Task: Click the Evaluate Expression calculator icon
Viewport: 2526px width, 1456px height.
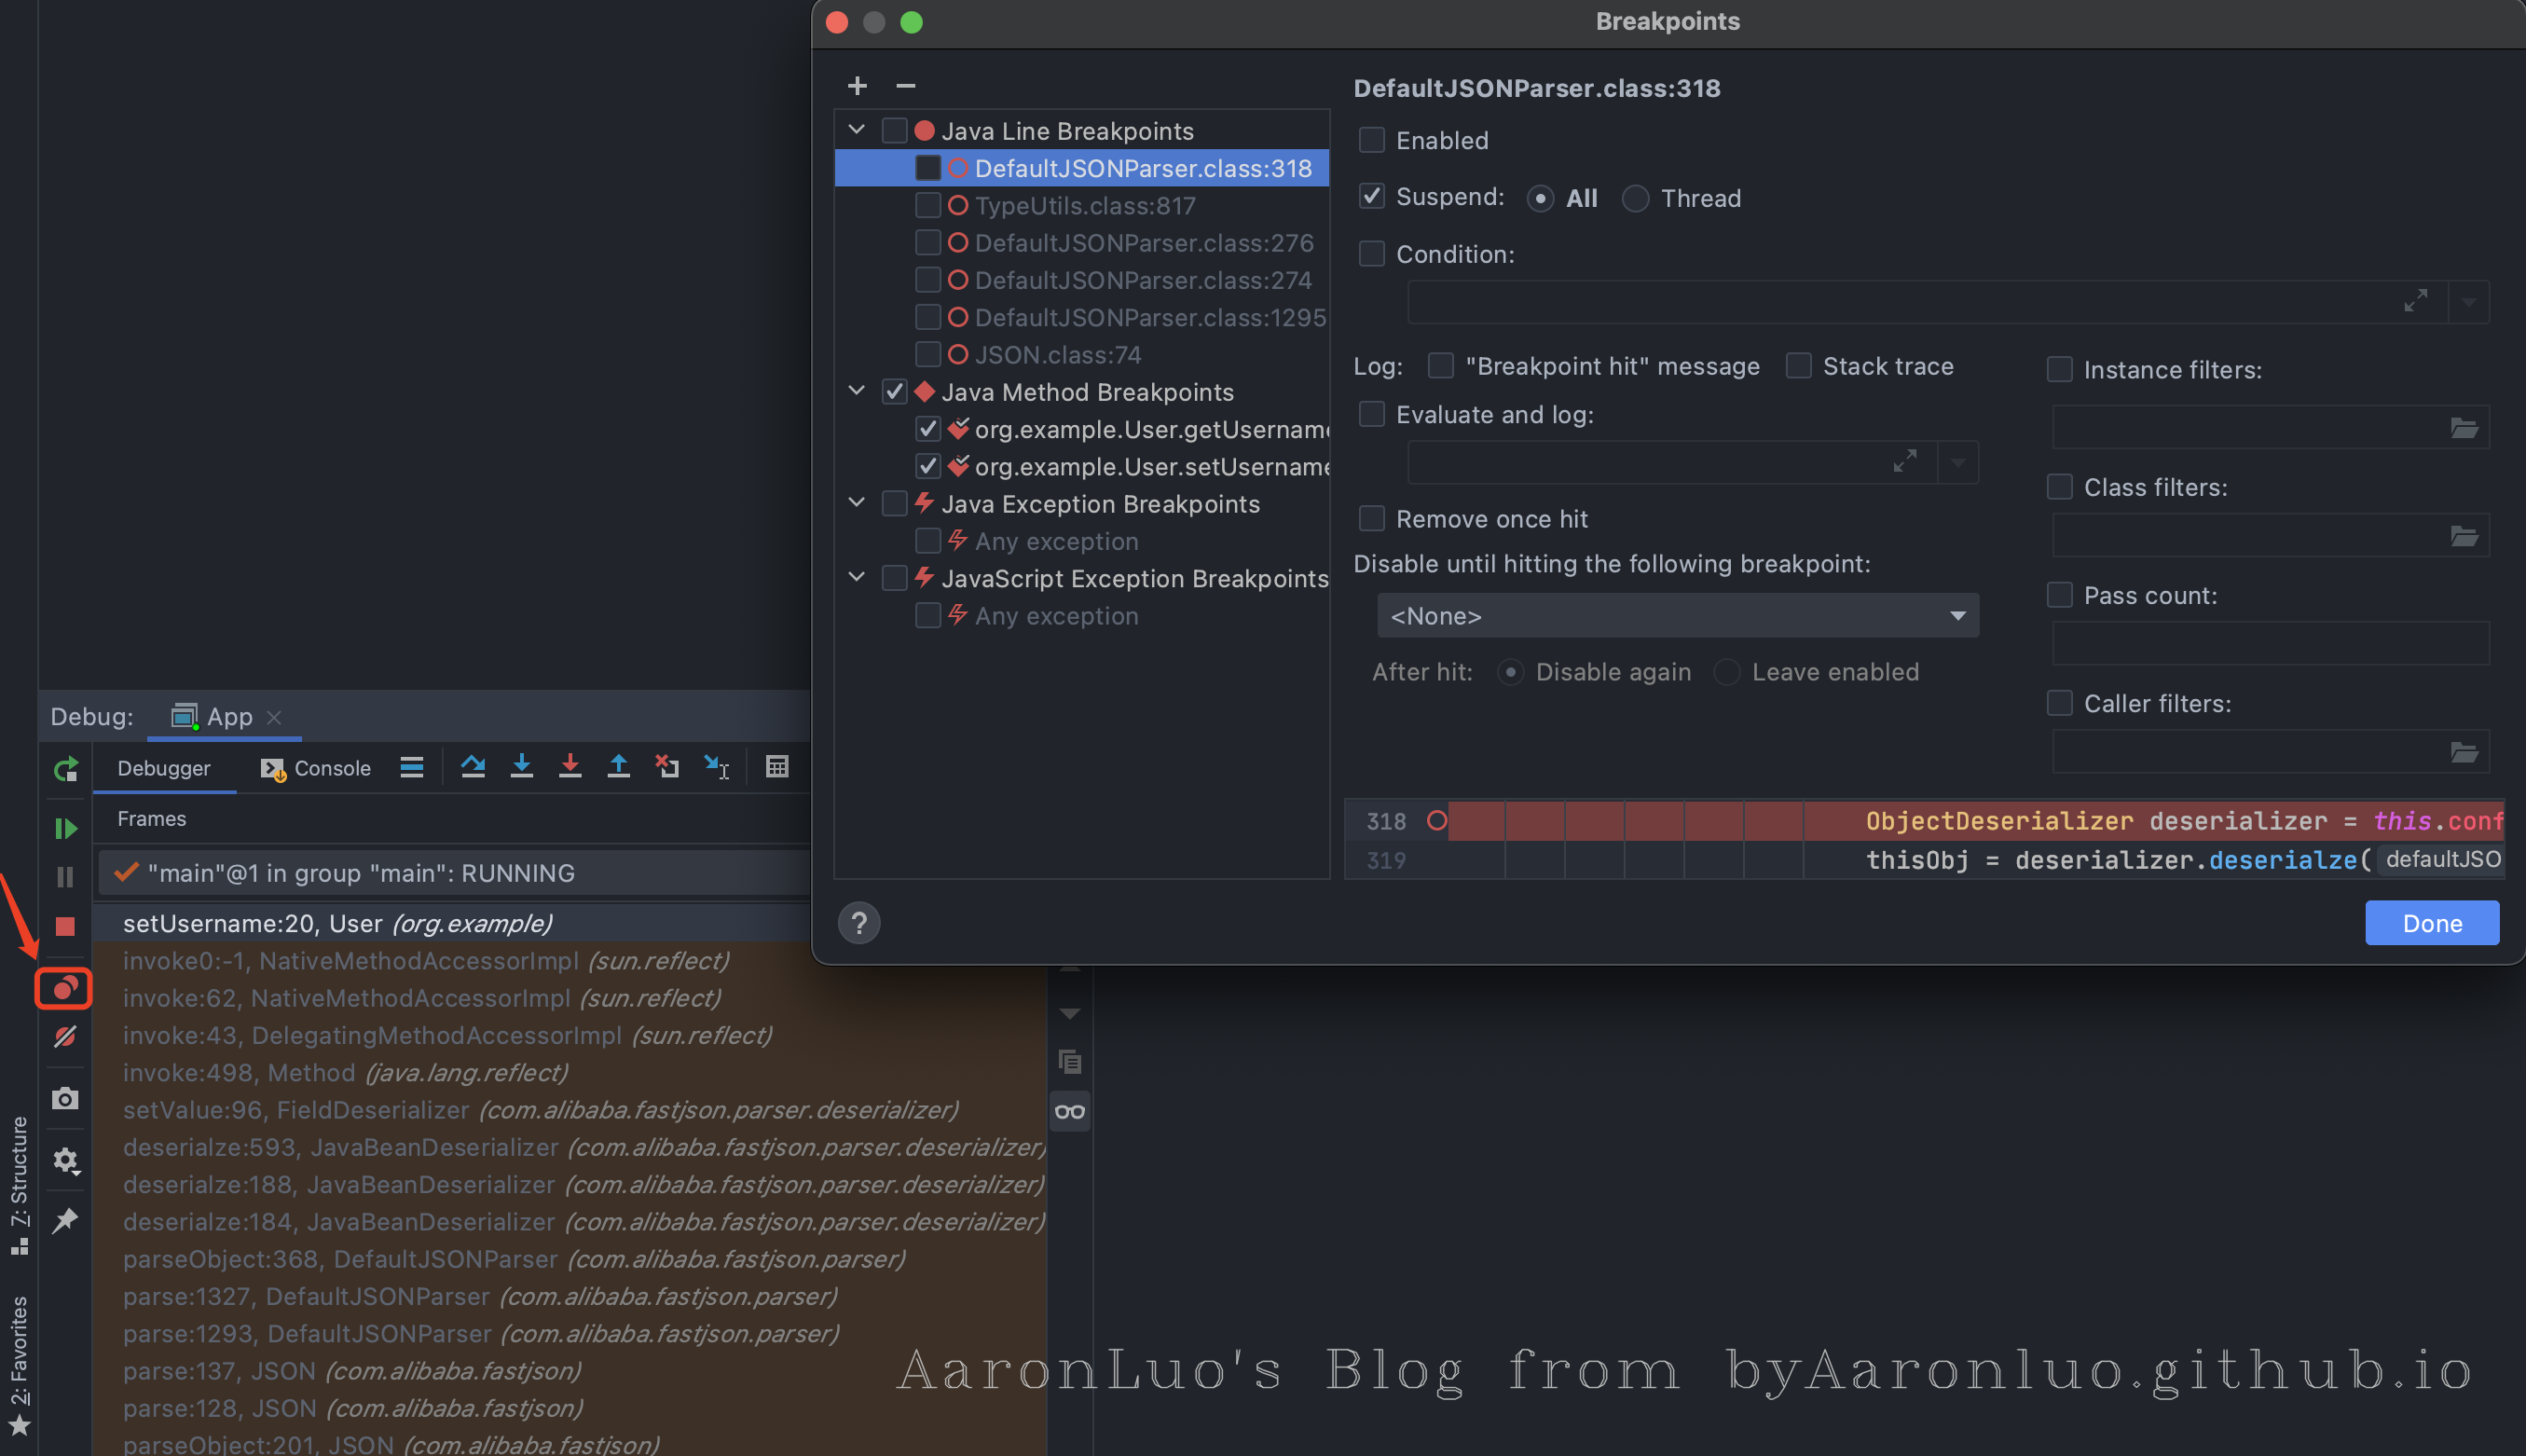Action: (x=777, y=767)
